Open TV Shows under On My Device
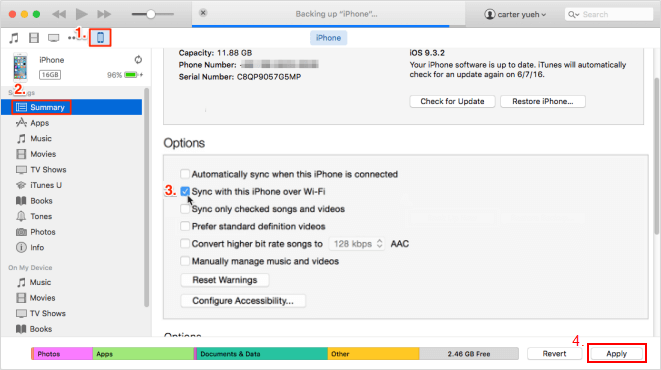661x370 pixels. pos(47,314)
